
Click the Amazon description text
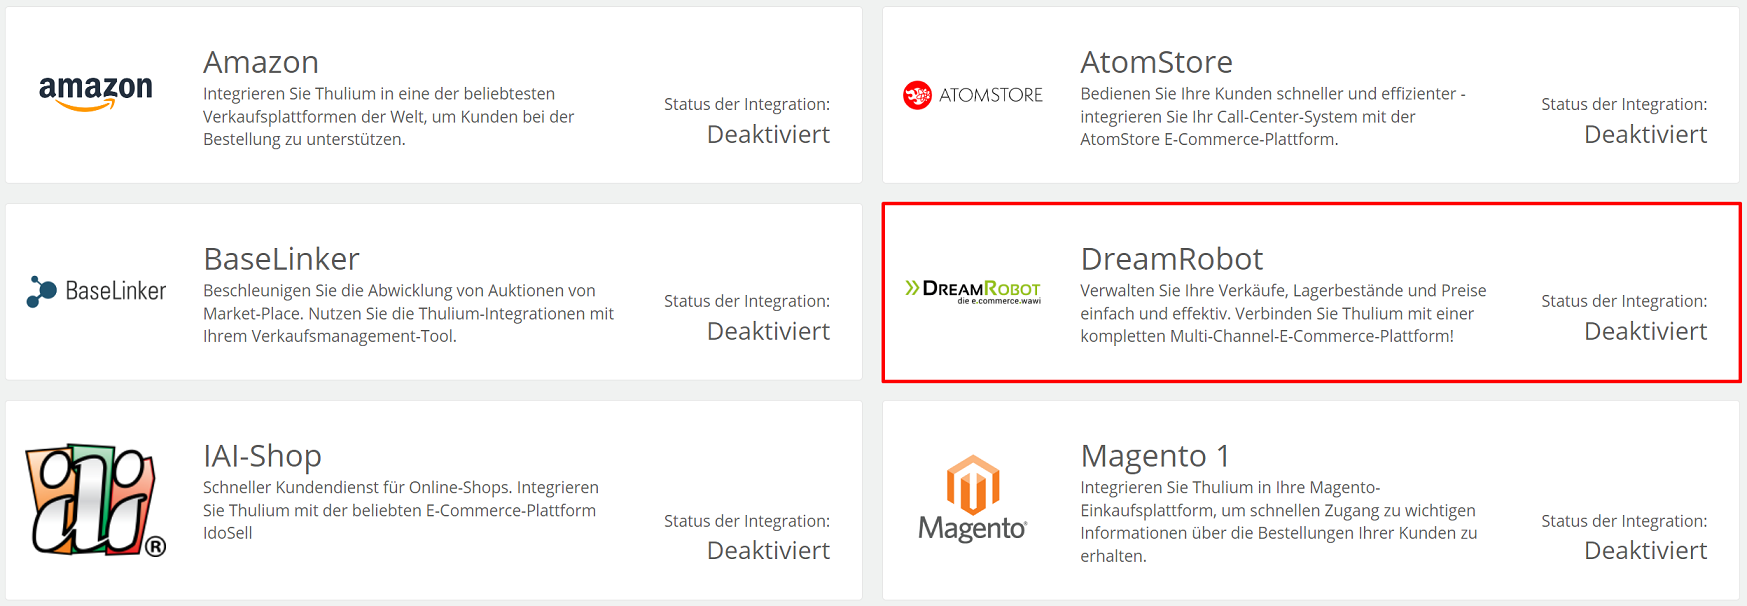click(389, 116)
